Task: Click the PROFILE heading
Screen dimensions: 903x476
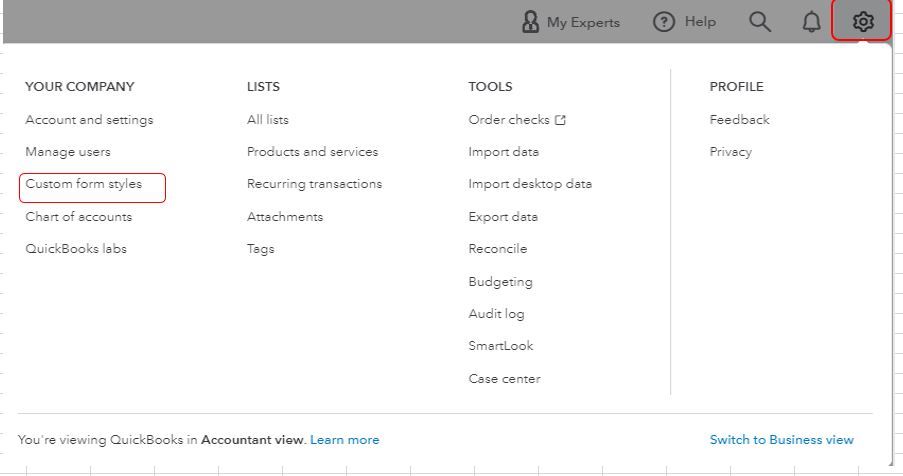Action: (737, 87)
